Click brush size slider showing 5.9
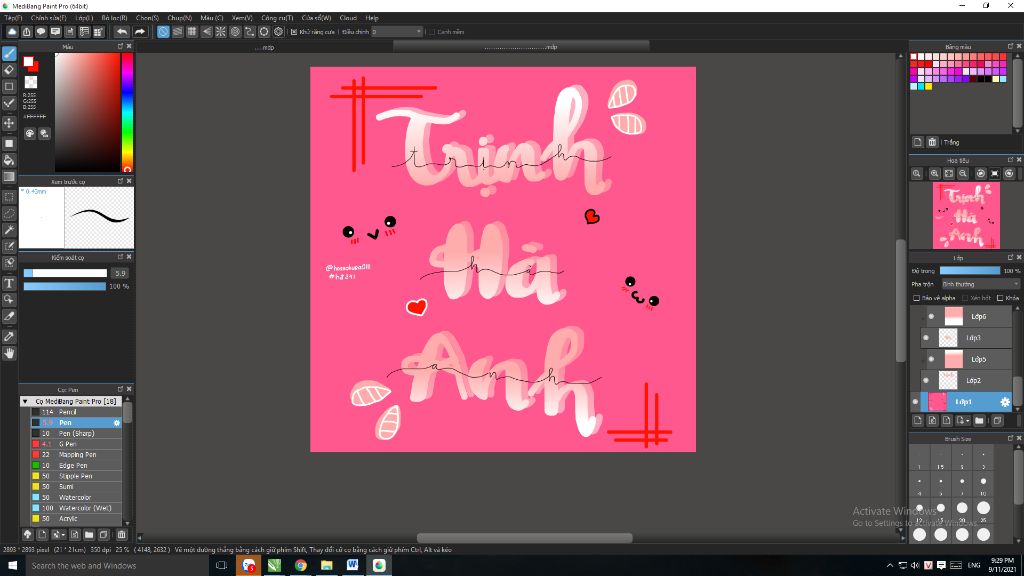 [x=65, y=273]
